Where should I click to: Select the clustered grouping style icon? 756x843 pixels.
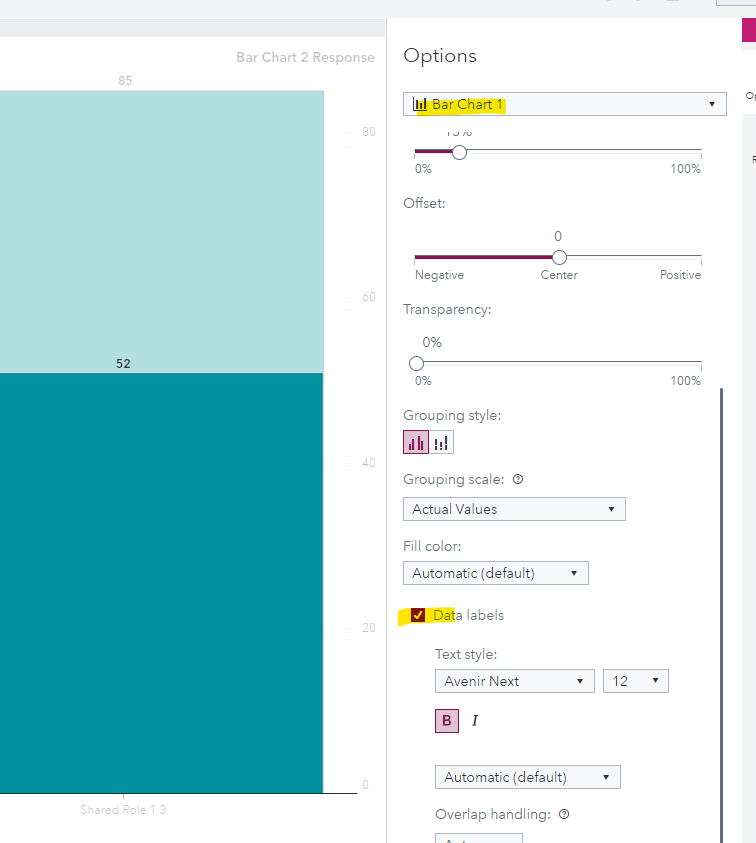416,442
